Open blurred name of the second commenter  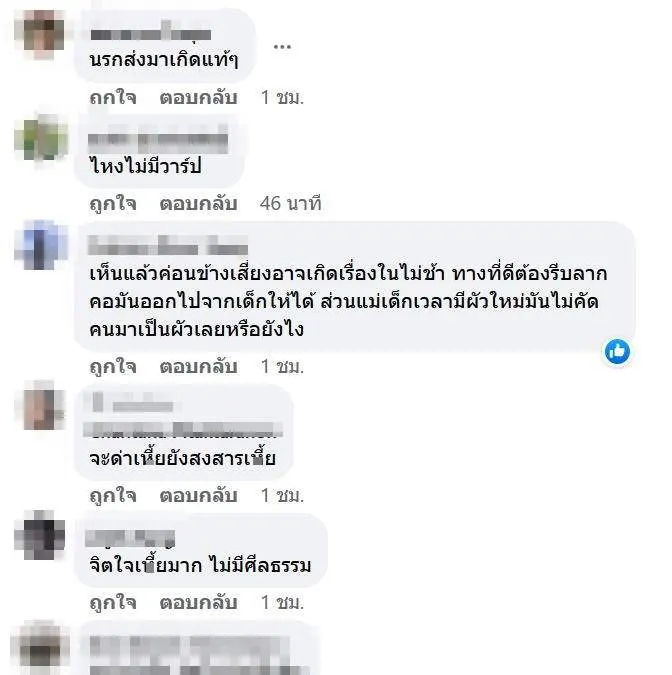tap(158, 140)
